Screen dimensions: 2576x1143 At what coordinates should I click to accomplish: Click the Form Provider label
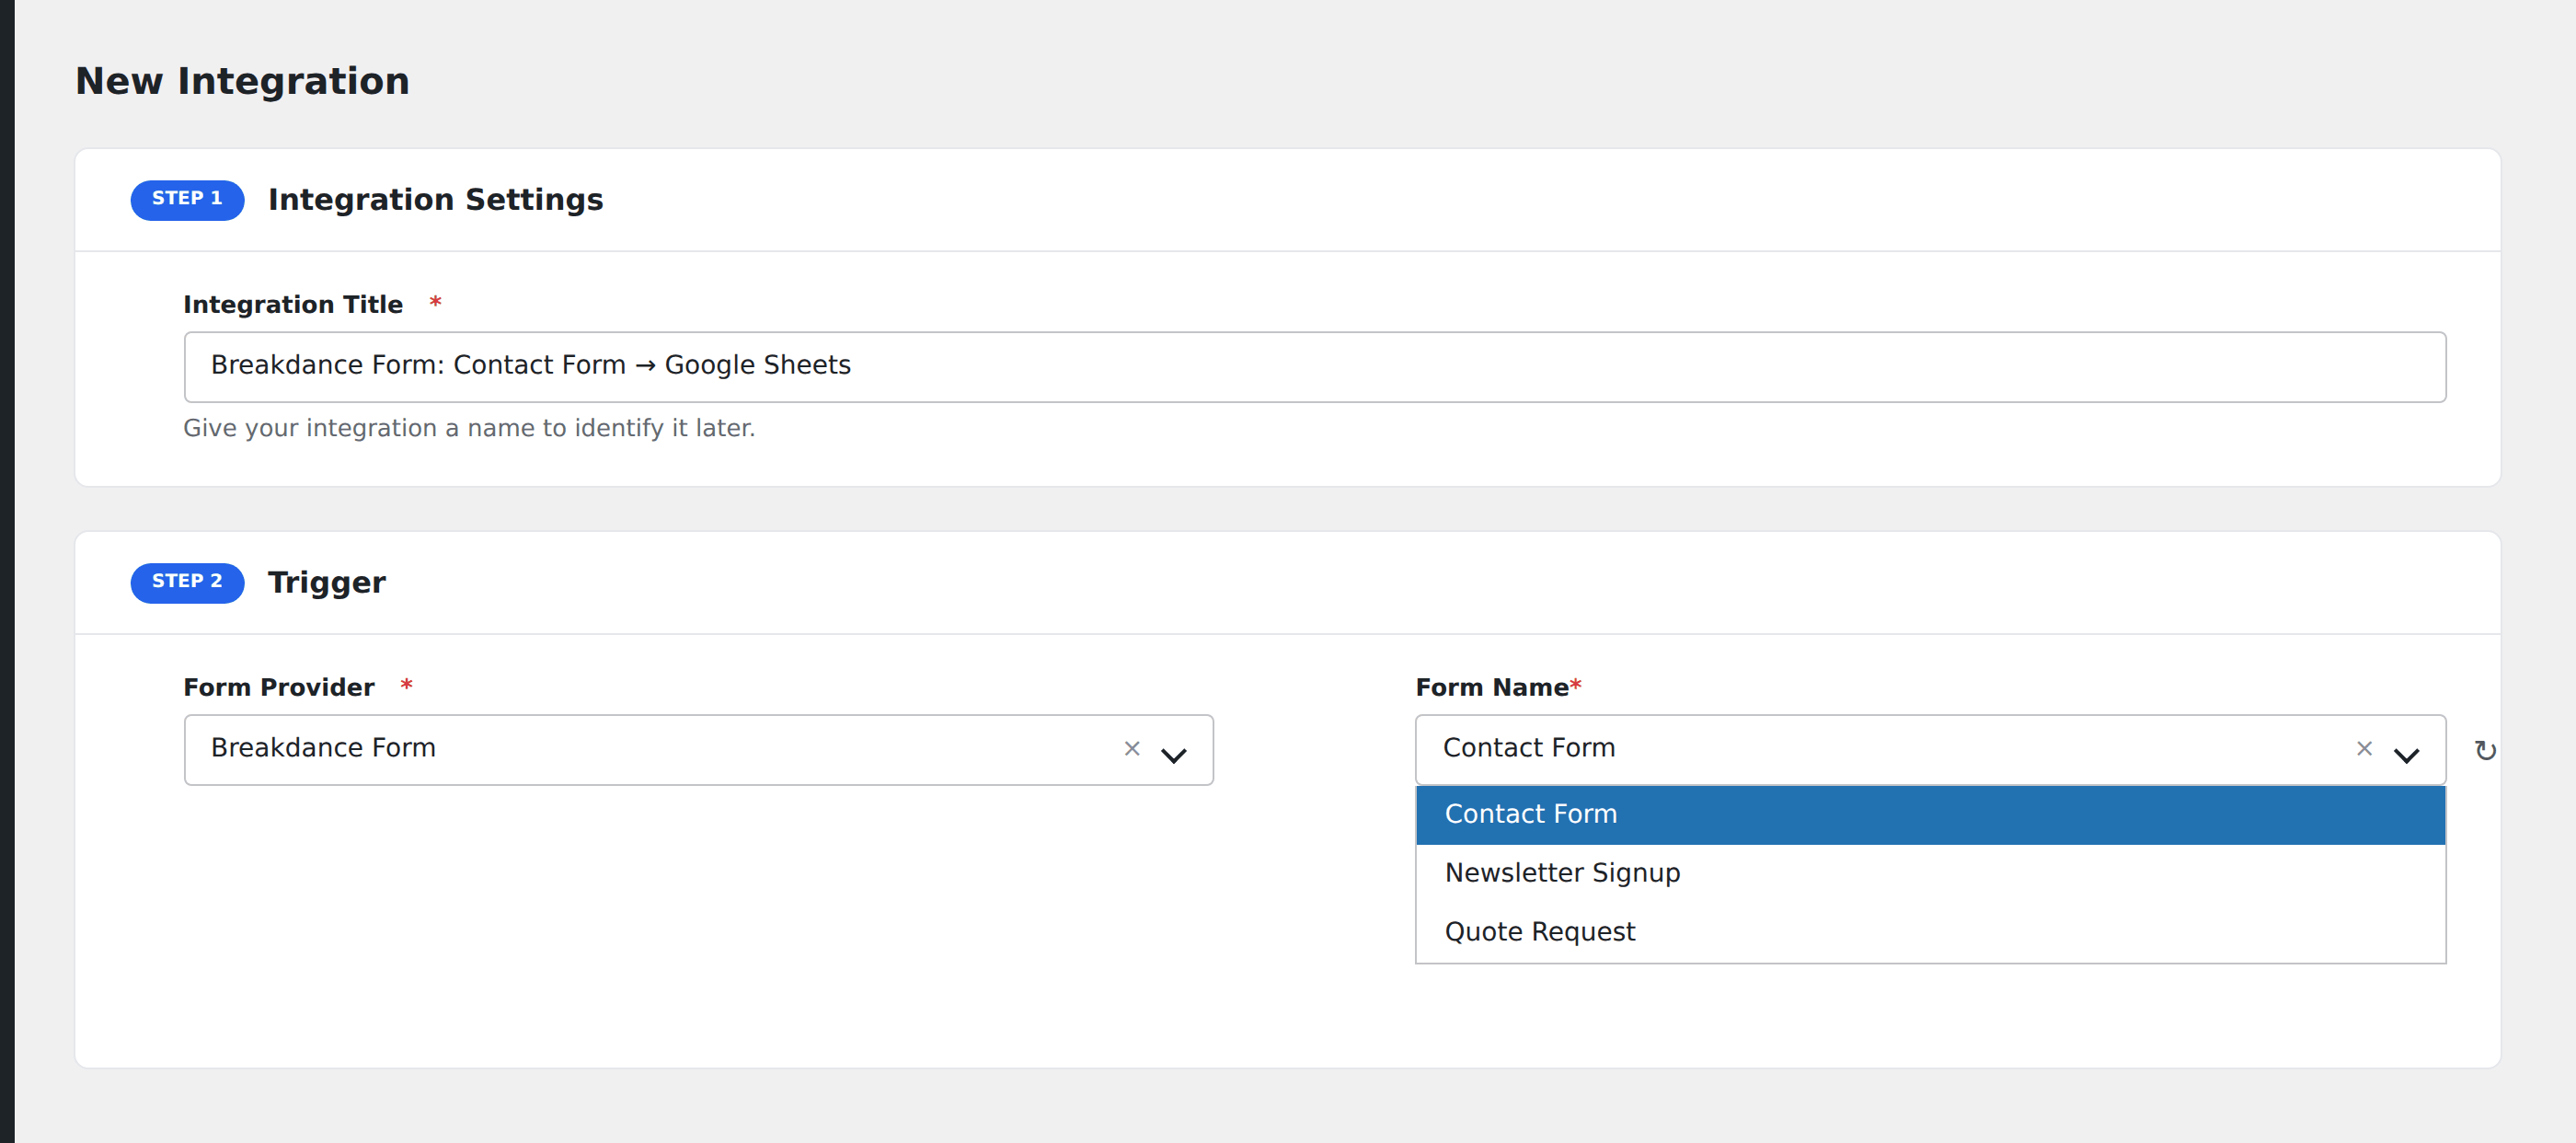point(278,688)
